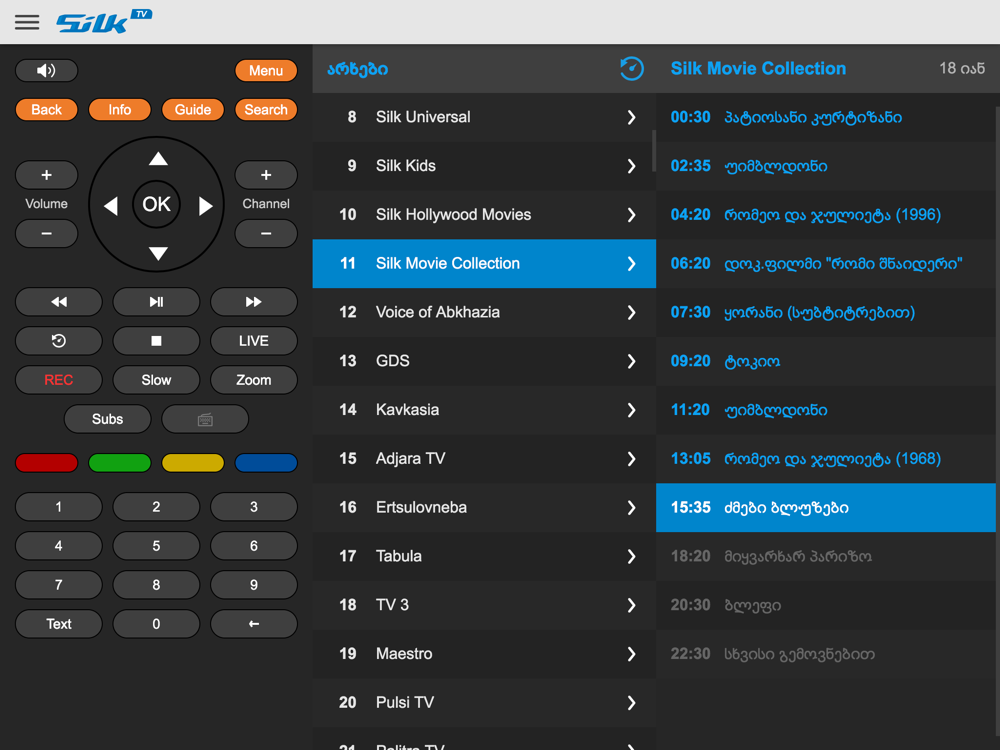Screen dimensions: 1000x750
Task: Open the hamburger menu
Action: click(27, 22)
